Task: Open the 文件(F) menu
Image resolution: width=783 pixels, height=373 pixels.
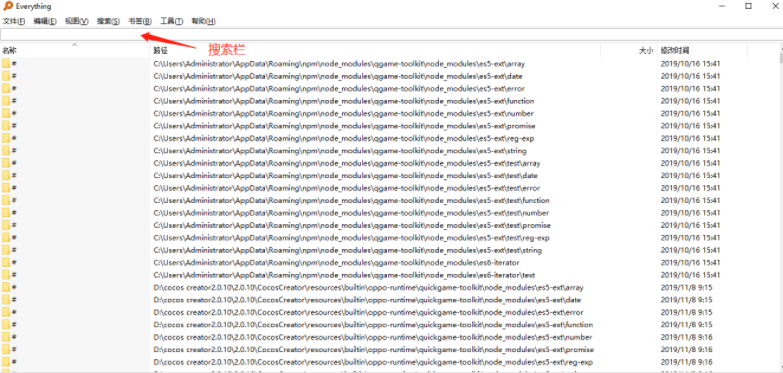Action: [x=14, y=21]
